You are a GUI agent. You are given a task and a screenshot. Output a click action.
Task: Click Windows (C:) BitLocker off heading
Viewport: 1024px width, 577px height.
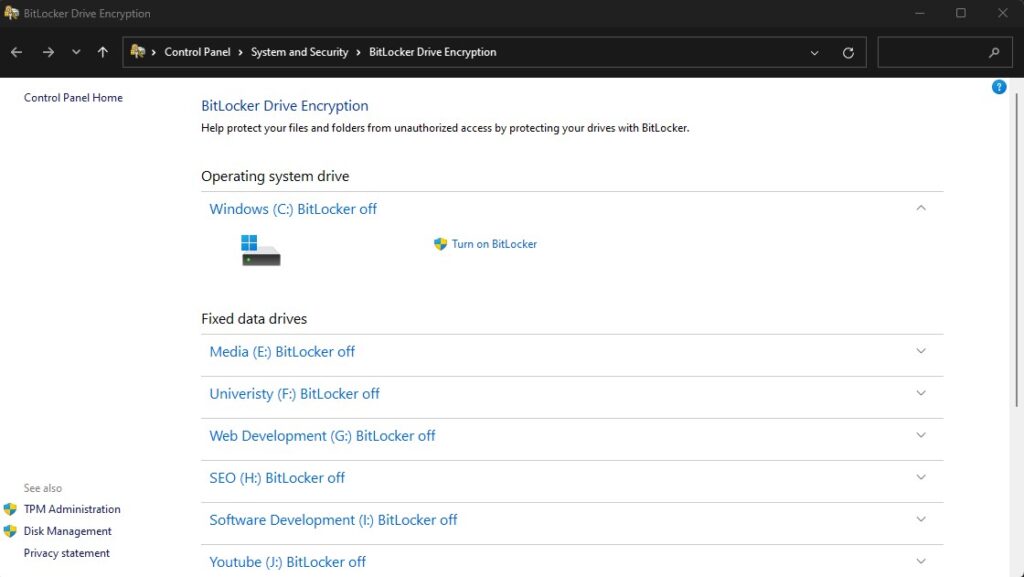coord(293,209)
